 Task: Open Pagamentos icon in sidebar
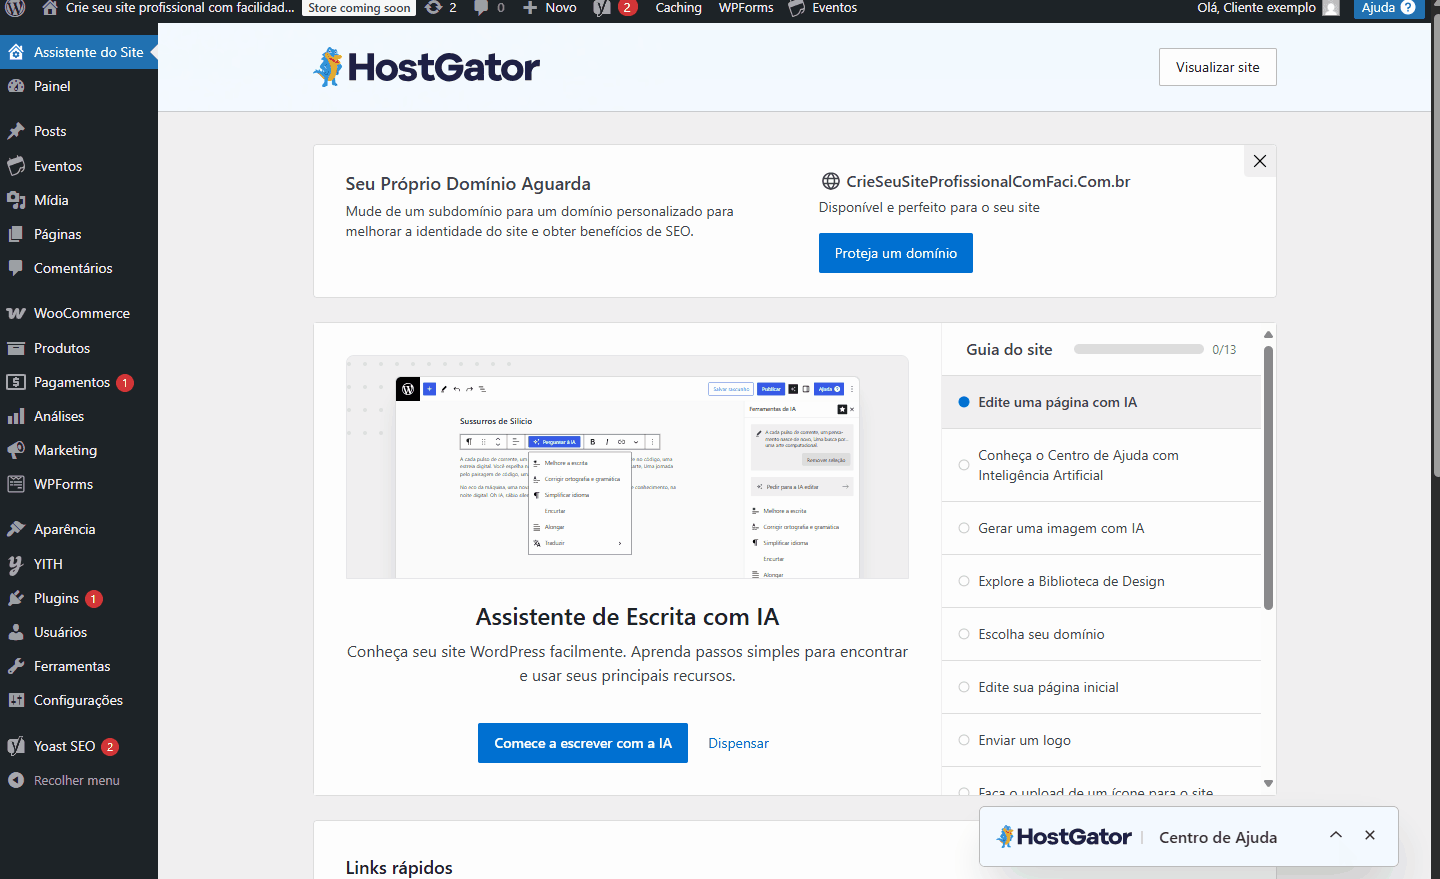coord(16,382)
